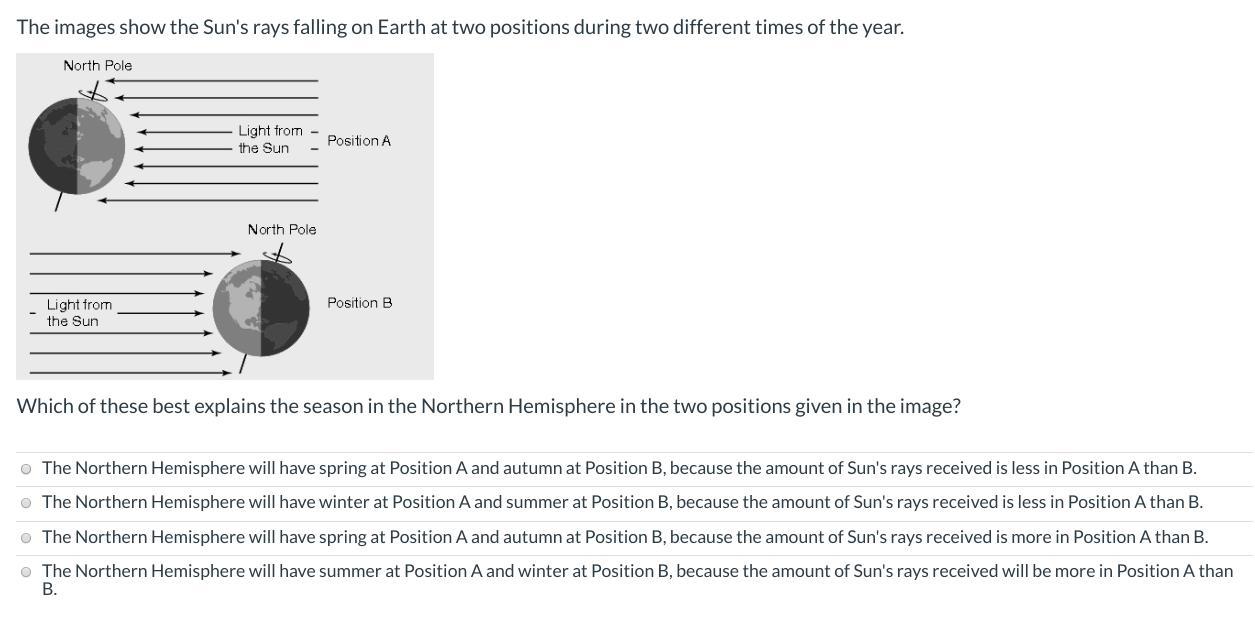Image resolution: width=1255 pixels, height=621 pixels.
Task: Select the first radio option about spring and less rays
Action: 26,468
